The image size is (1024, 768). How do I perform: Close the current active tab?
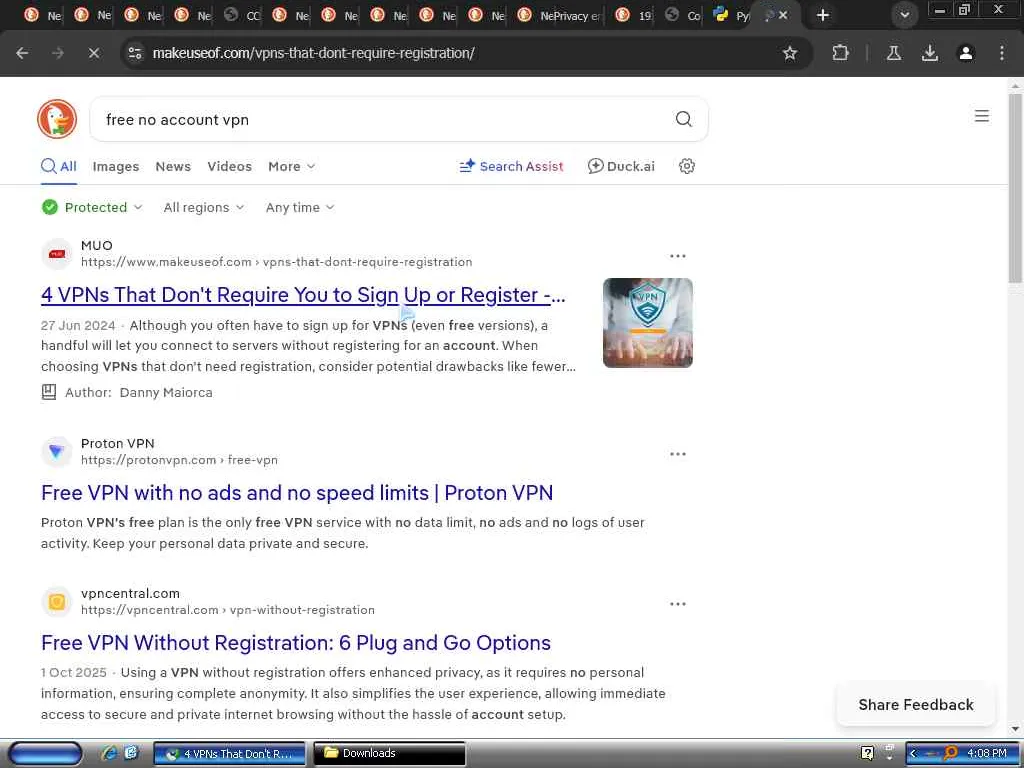783,15
